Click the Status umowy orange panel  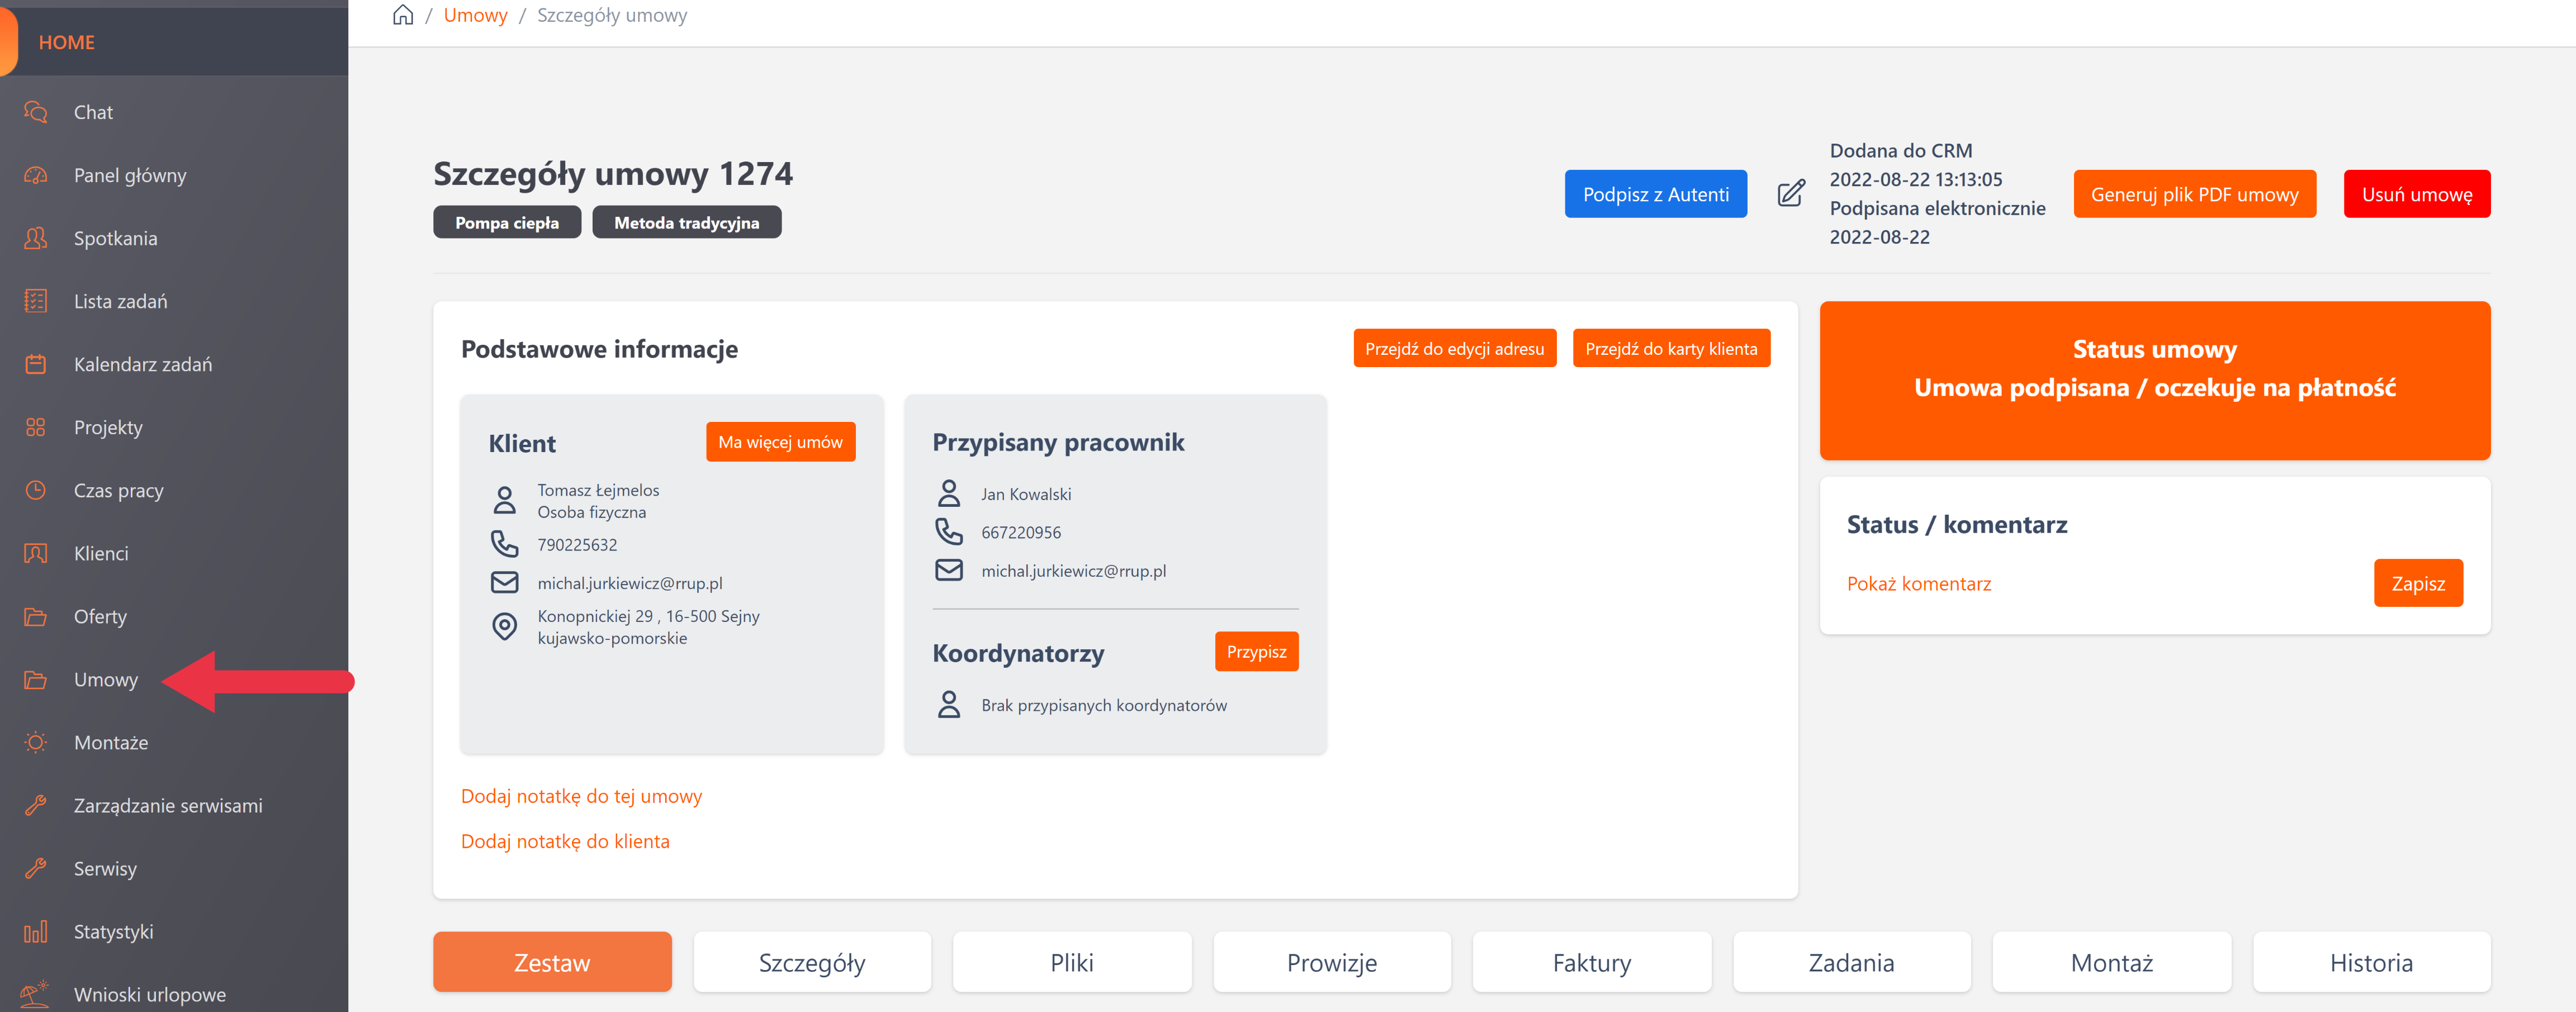(x=2154, y=380)
